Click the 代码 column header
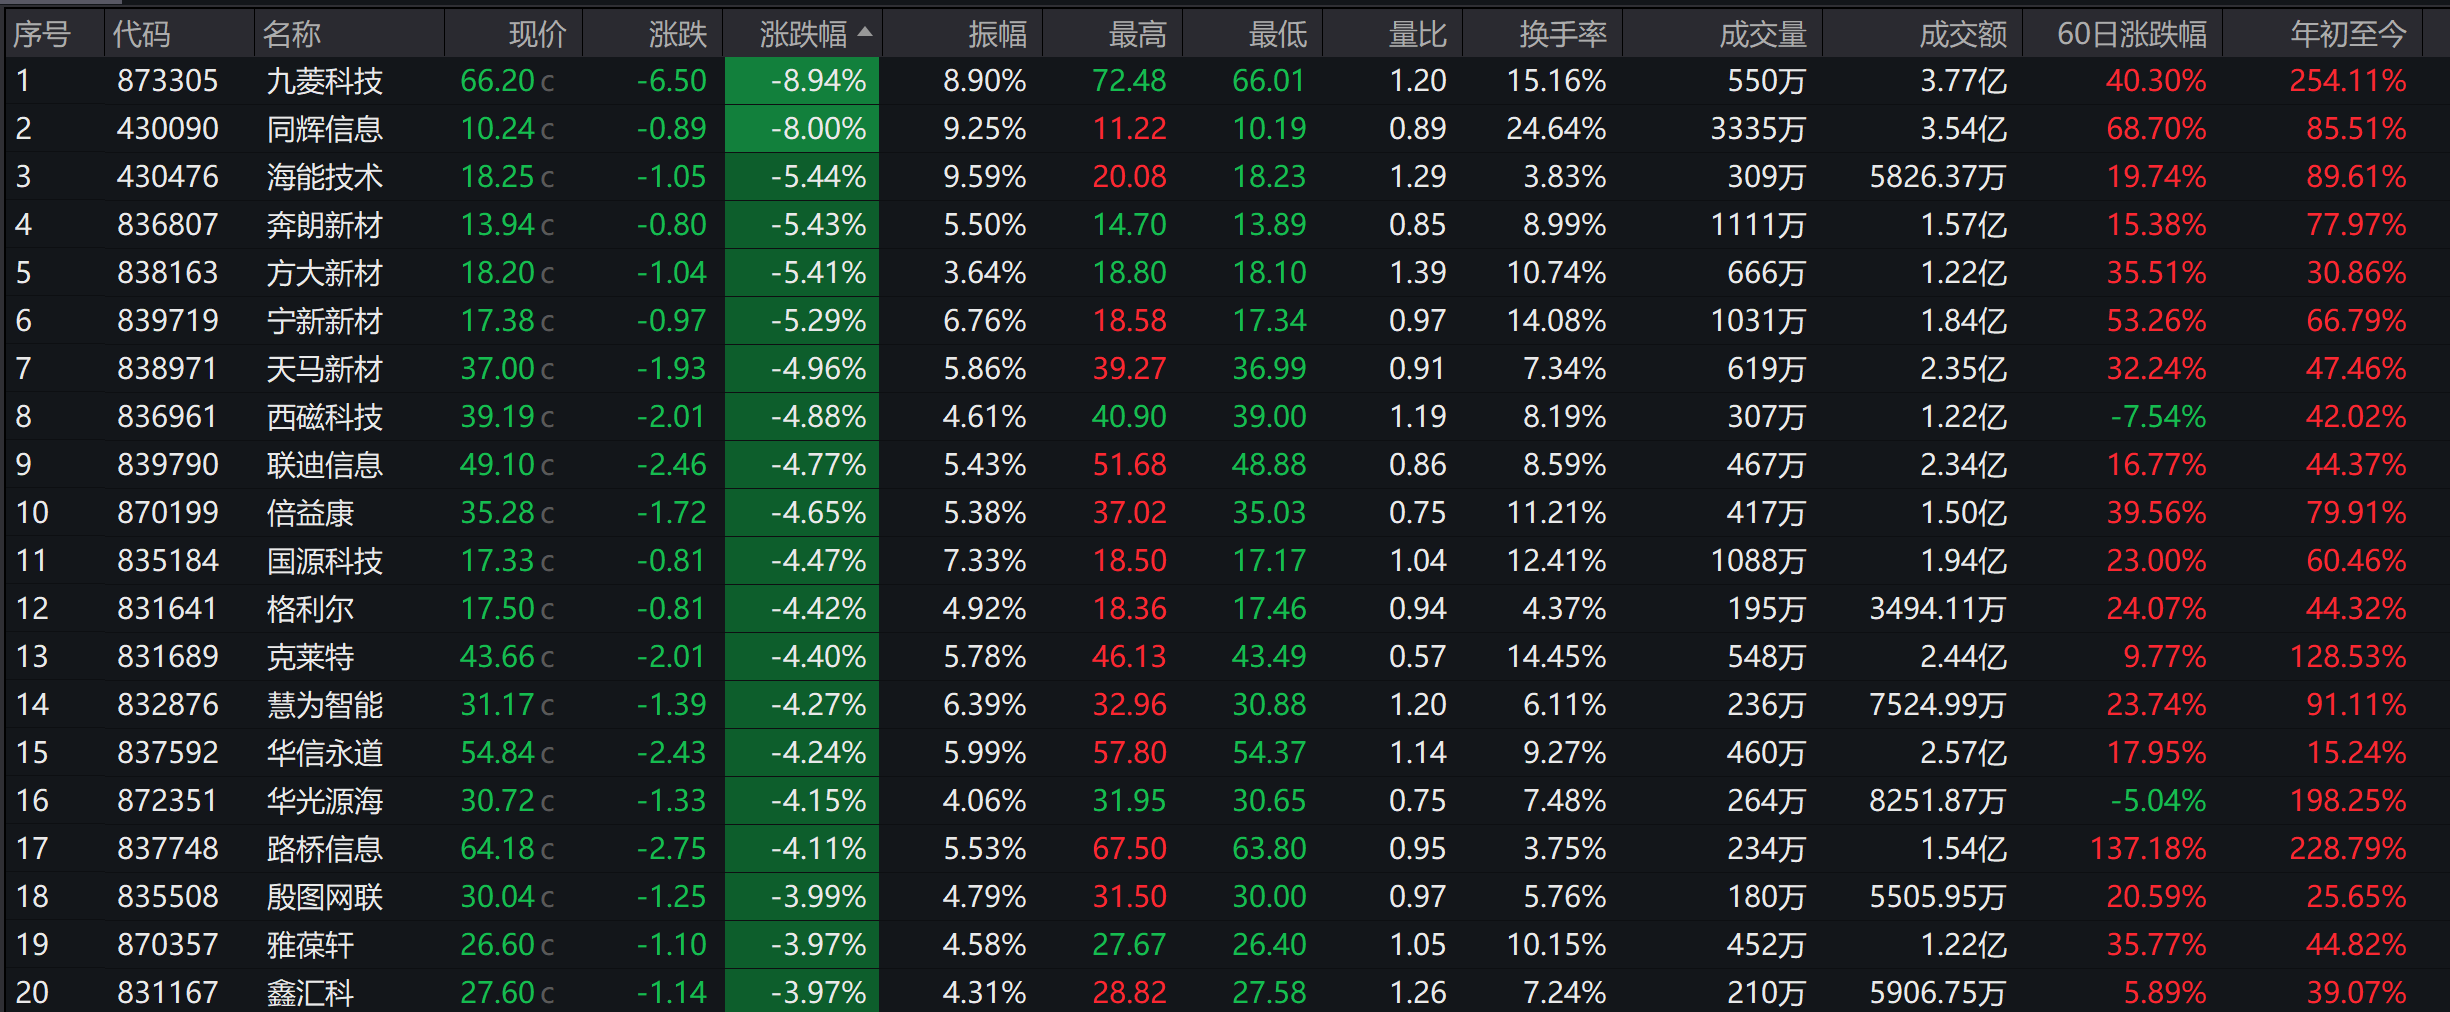 (141, 34)
